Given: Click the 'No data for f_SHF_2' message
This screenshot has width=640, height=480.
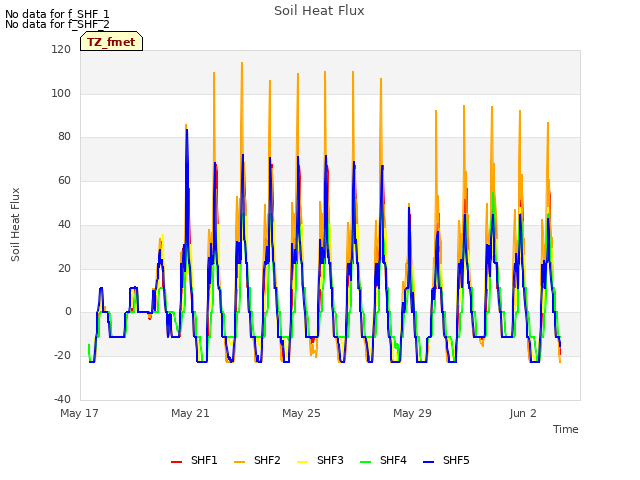Looking at the screenshot, I should click(x=57, y=24).
